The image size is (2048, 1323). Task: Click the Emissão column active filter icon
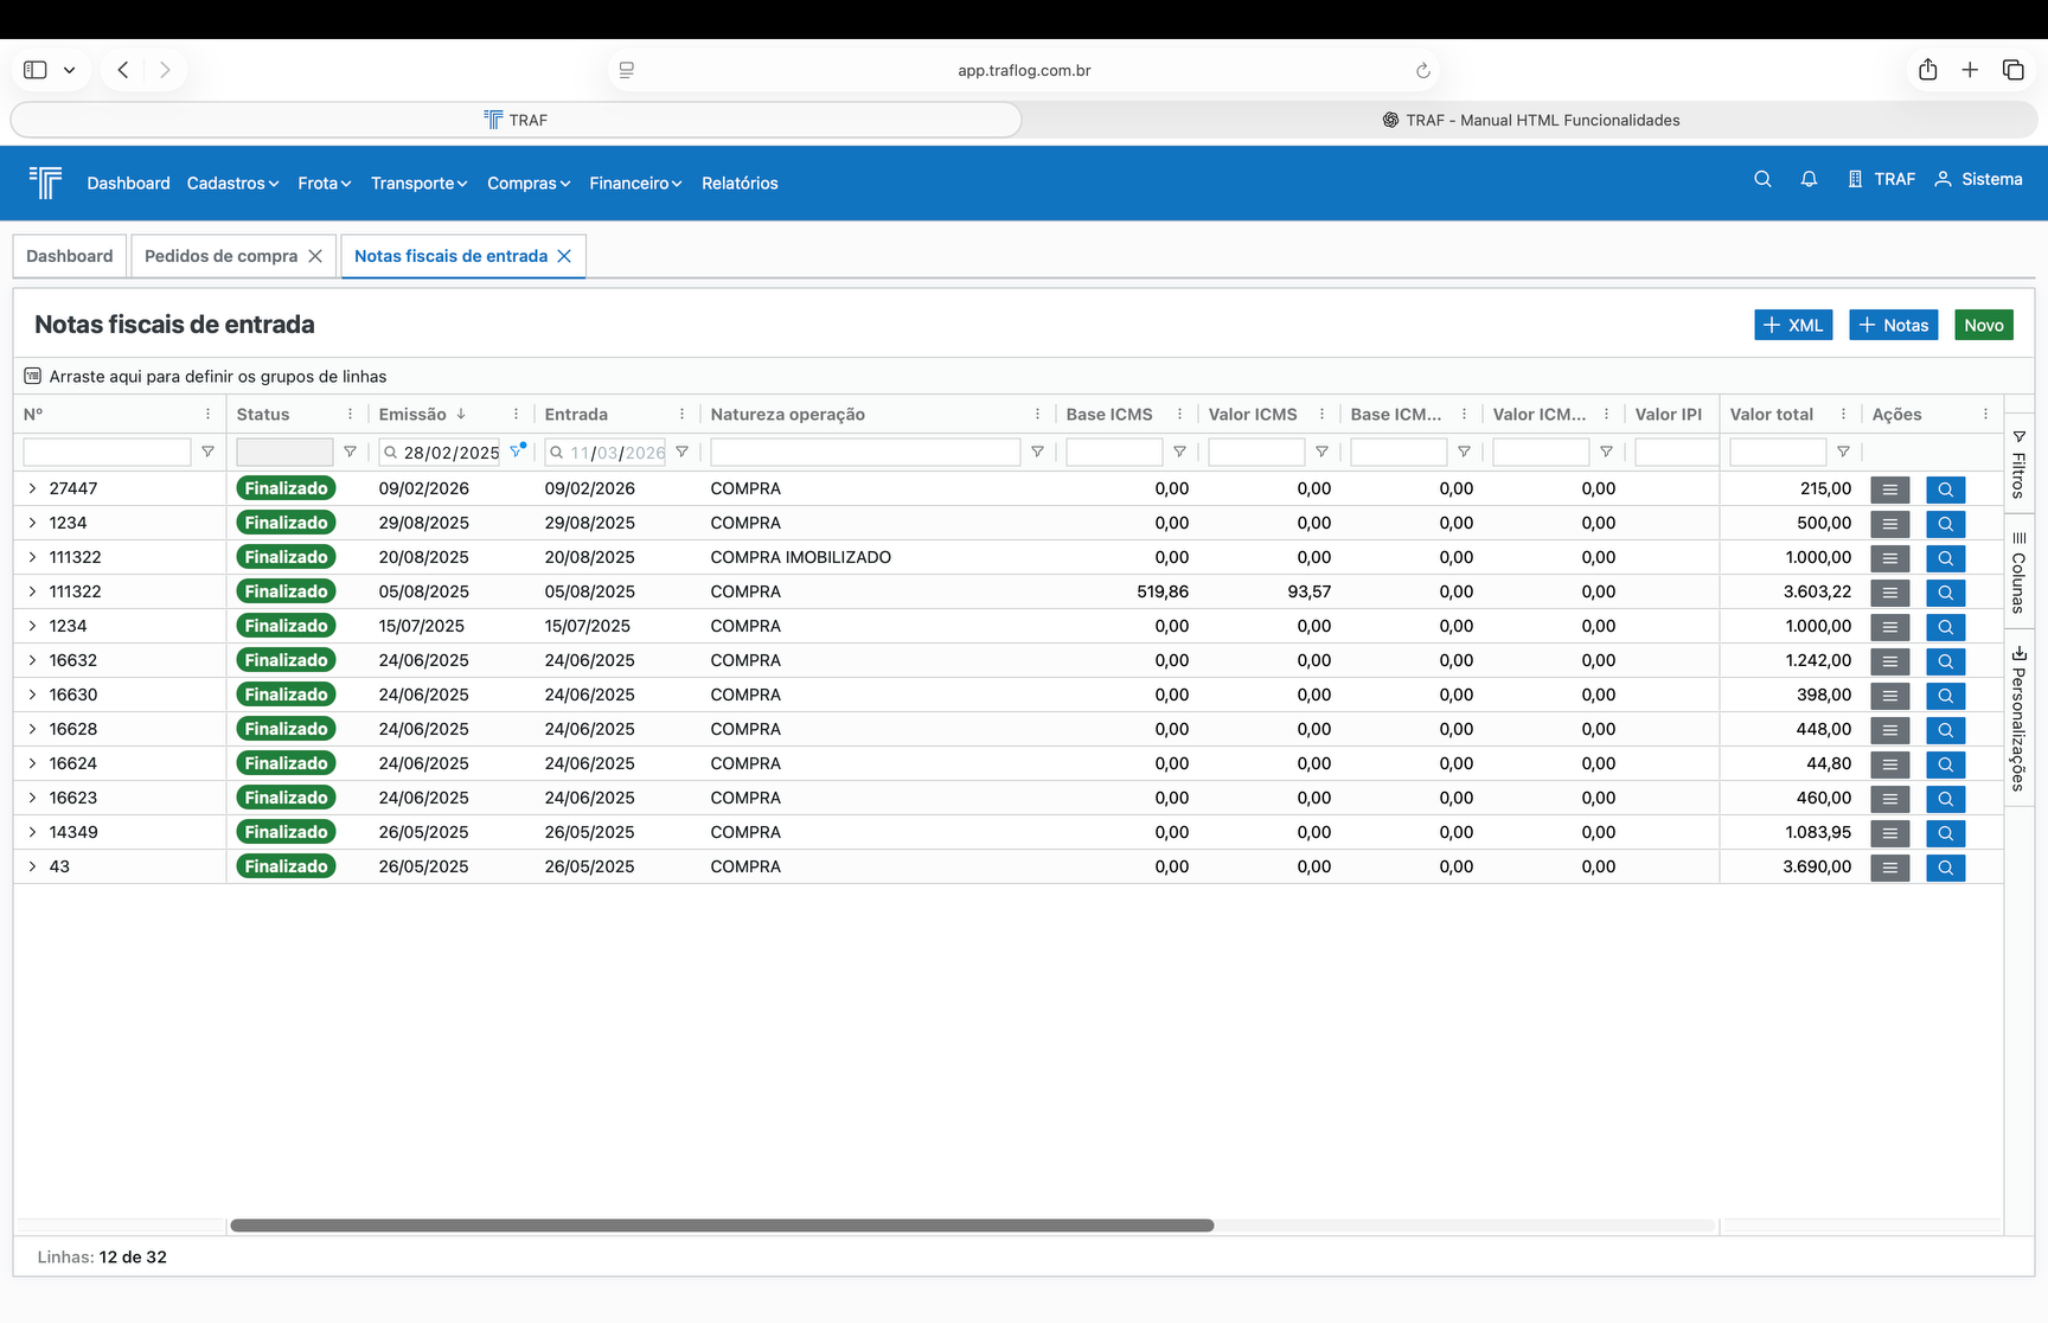tap(516, 451)
